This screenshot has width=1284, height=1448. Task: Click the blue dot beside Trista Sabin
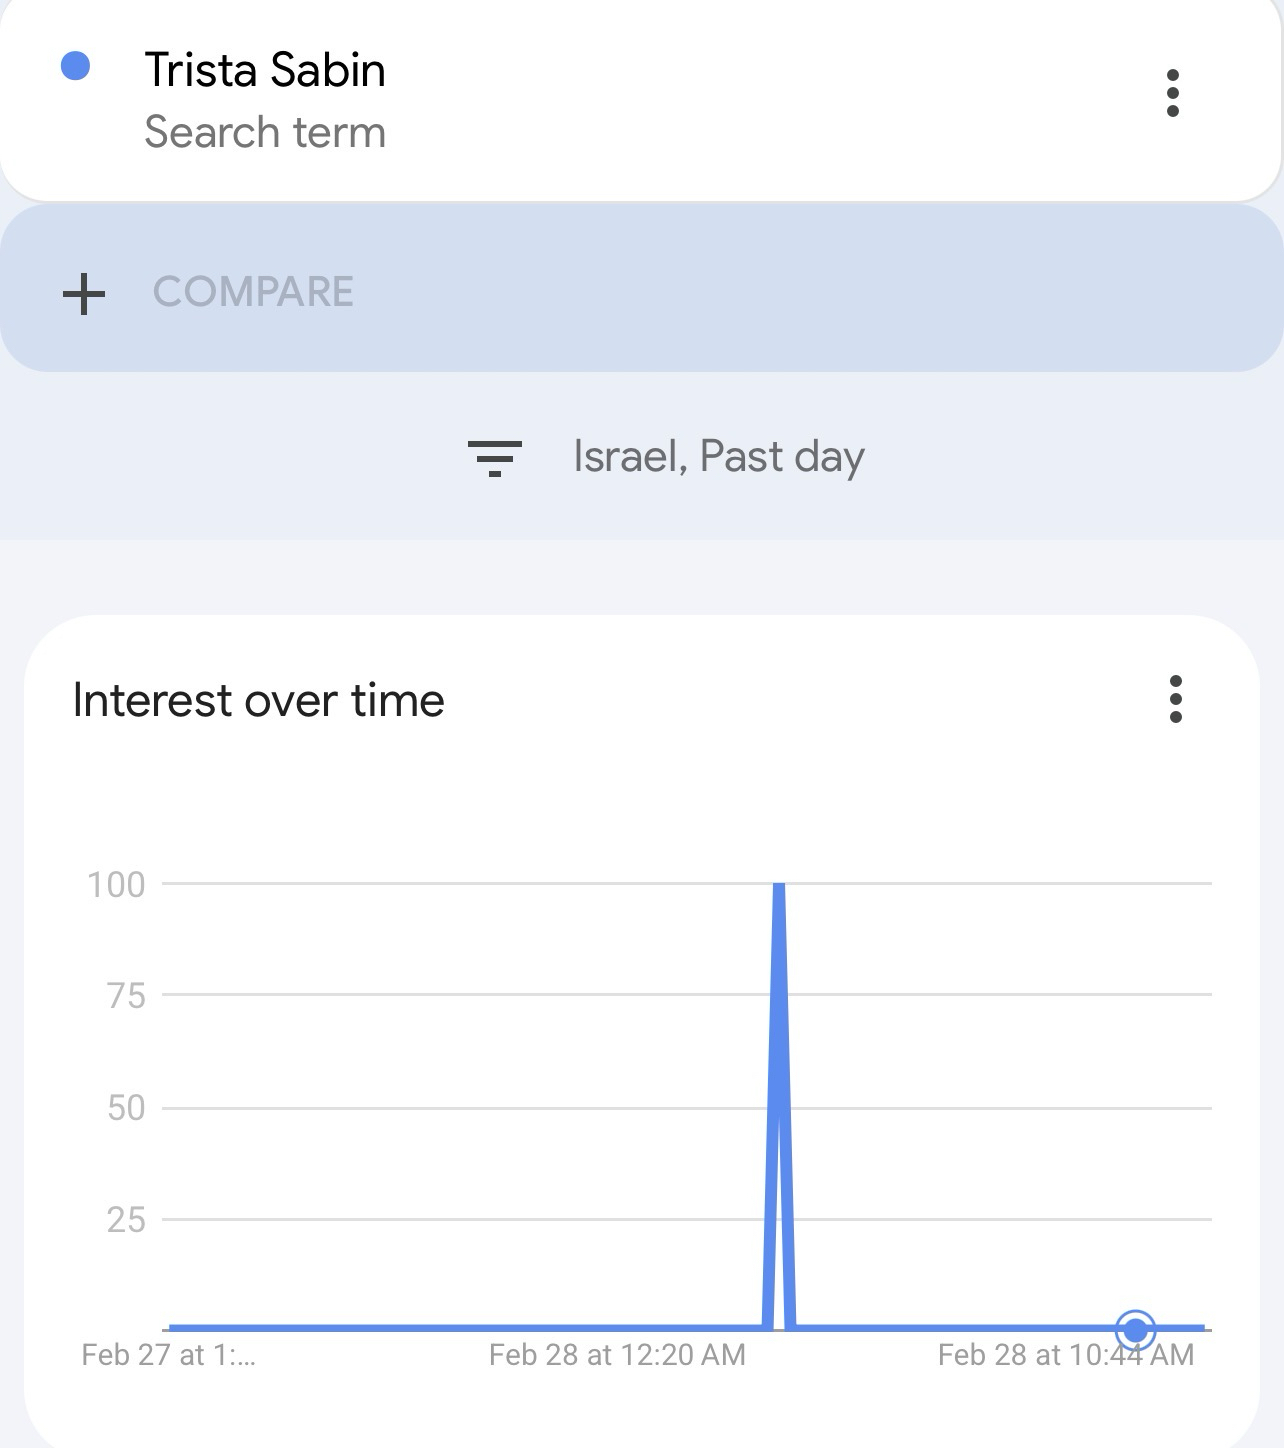(76, 67)
